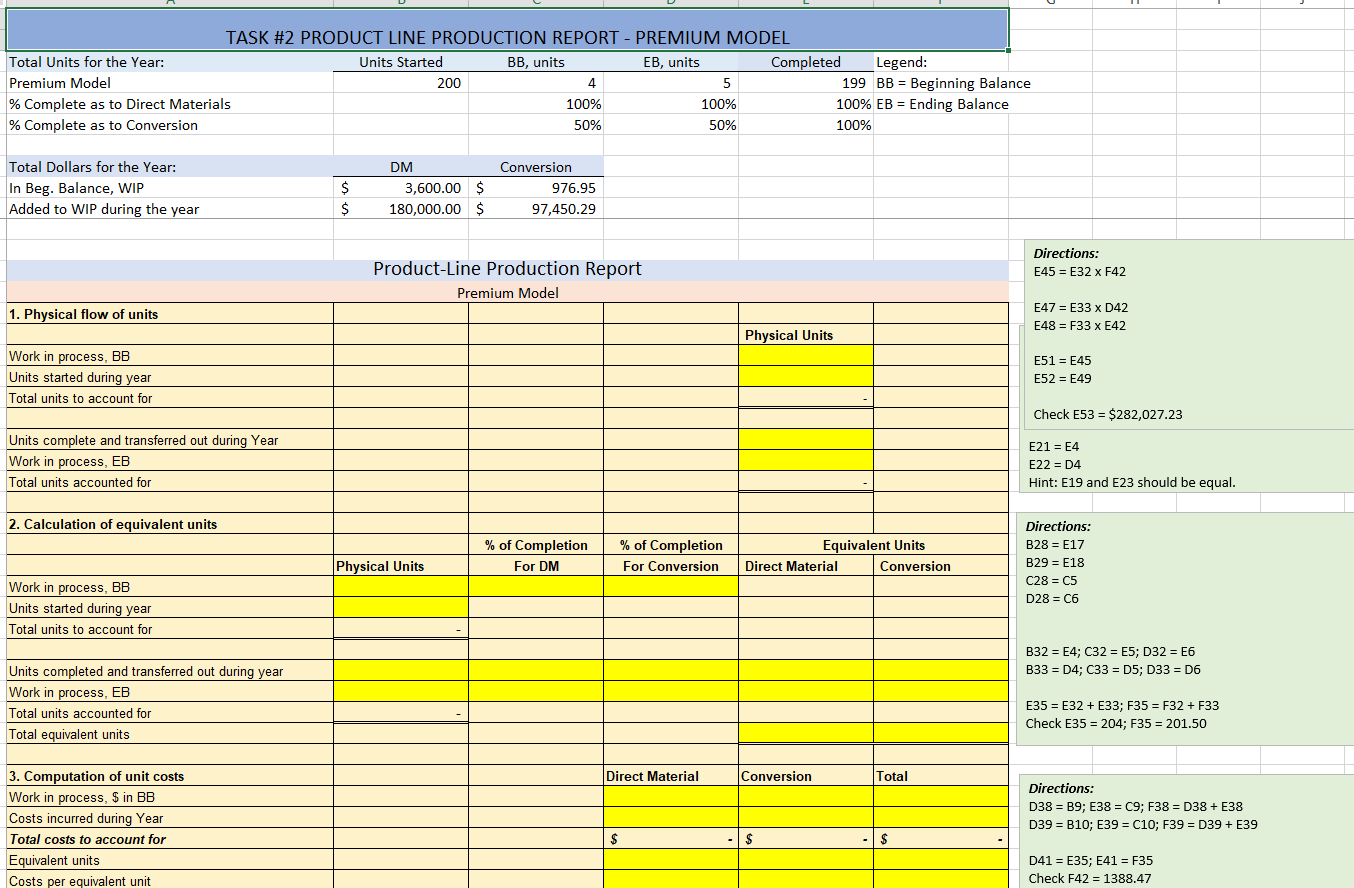Click the Legend cell with BB = Beginning Balance
The width and height of the screenshot is (1354, 888).
click(x=945, y=83)
